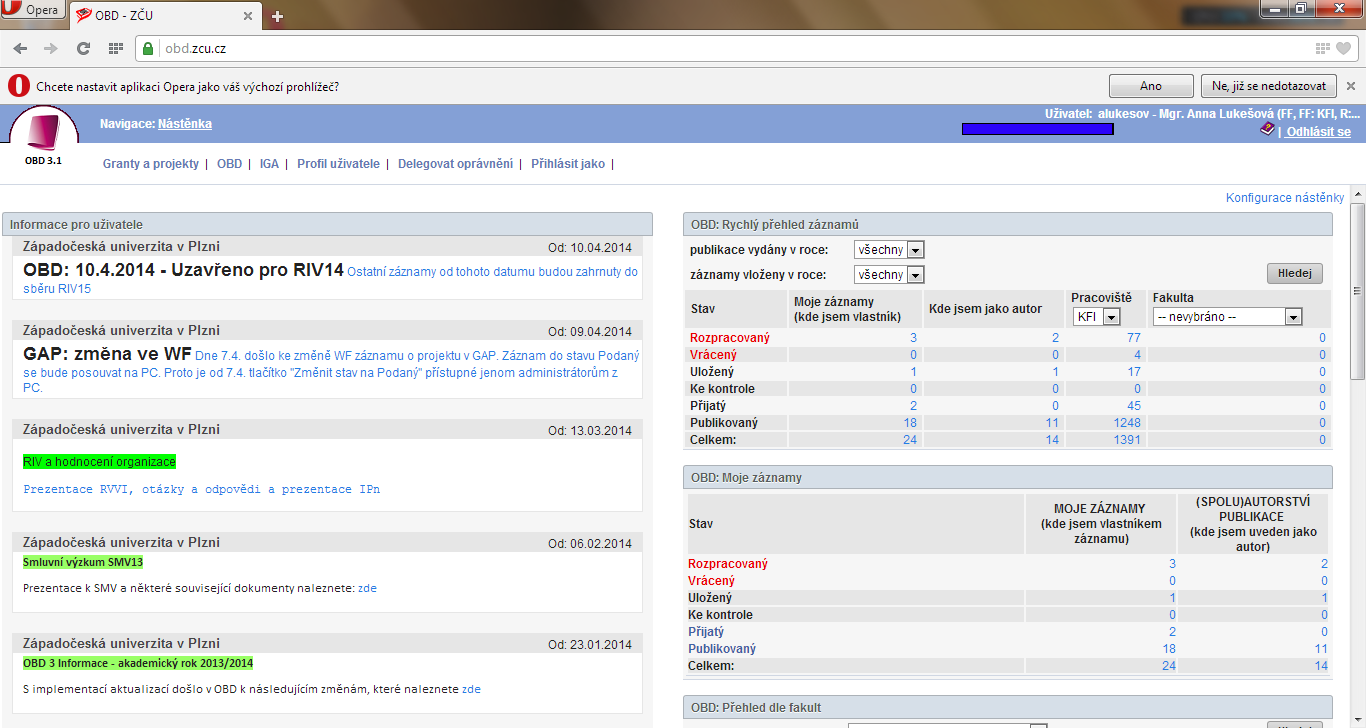Image resolution: width=1366 pixels, height=728 pixels.
Task: Click the GAP WF change description link
Action: [x=331, y=371]
